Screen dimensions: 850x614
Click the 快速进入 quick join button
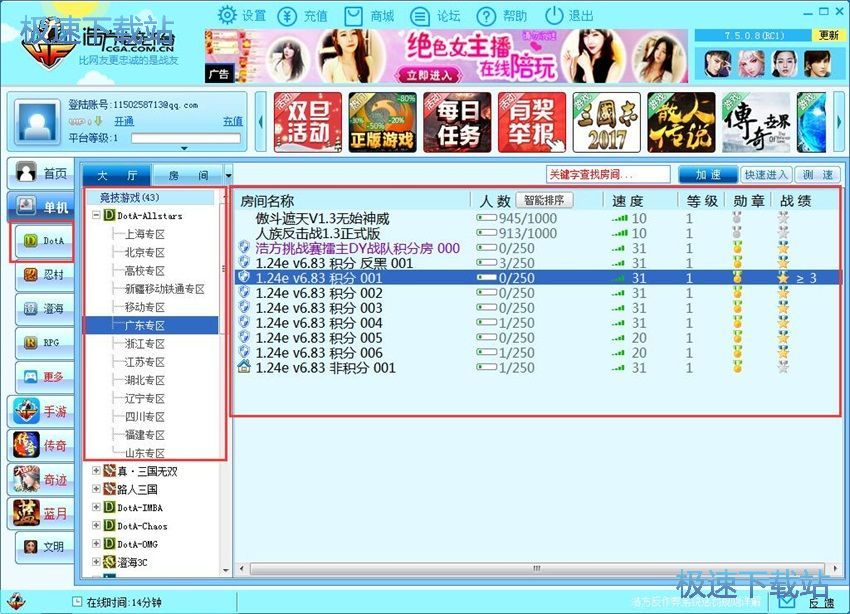[x=766, y=174]
